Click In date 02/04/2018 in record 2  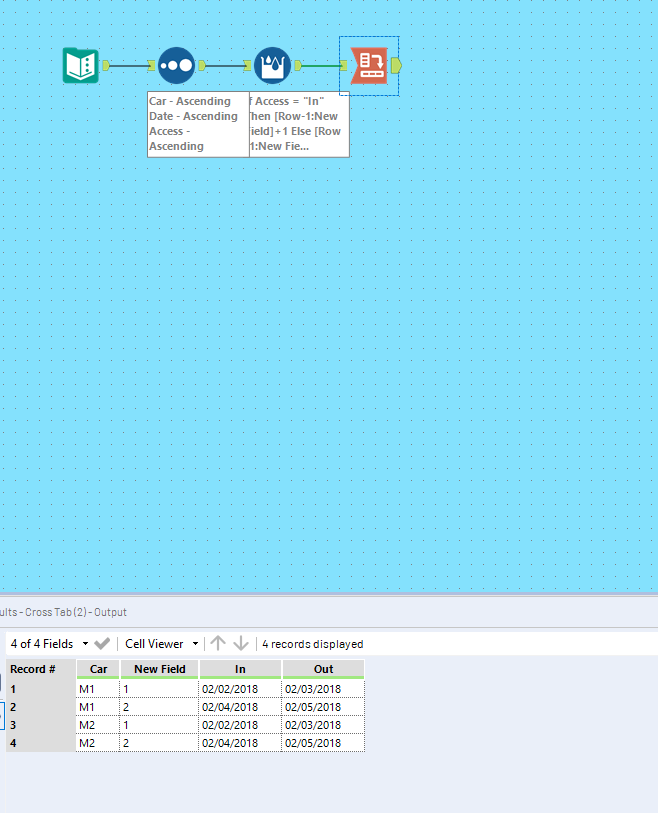pyautogui.click(x=240, y=707)
